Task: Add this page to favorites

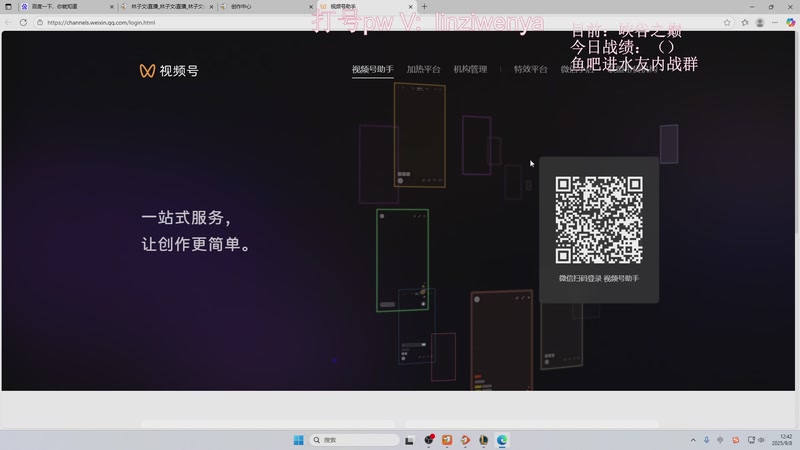Action: coord(727,22)
